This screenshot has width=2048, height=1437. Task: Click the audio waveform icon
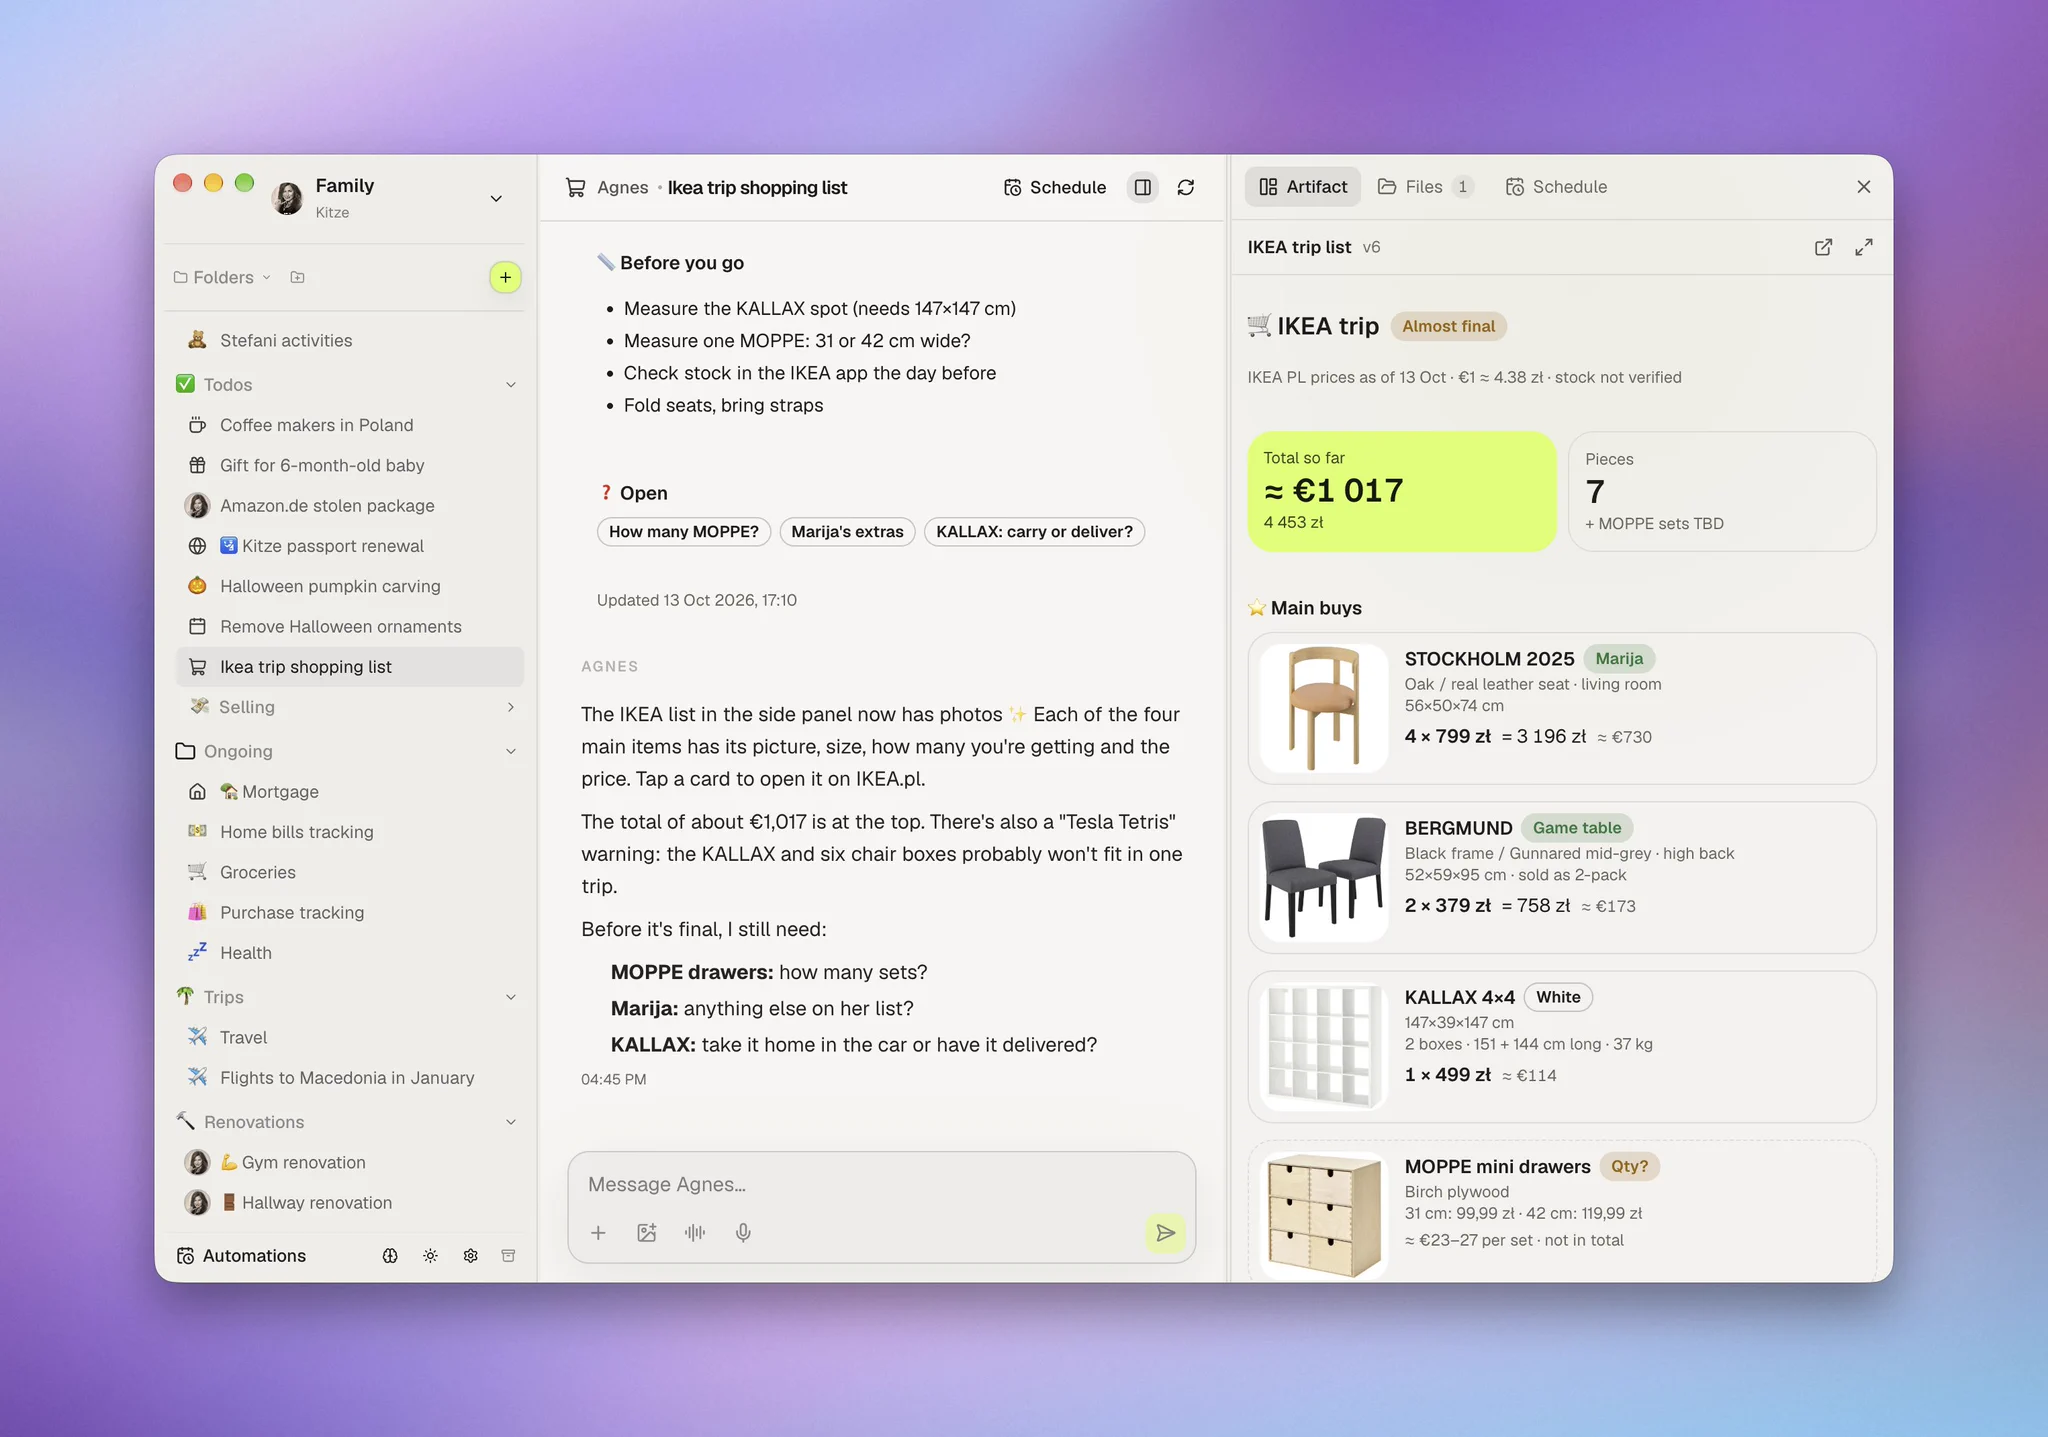[x=695, y=1233]
